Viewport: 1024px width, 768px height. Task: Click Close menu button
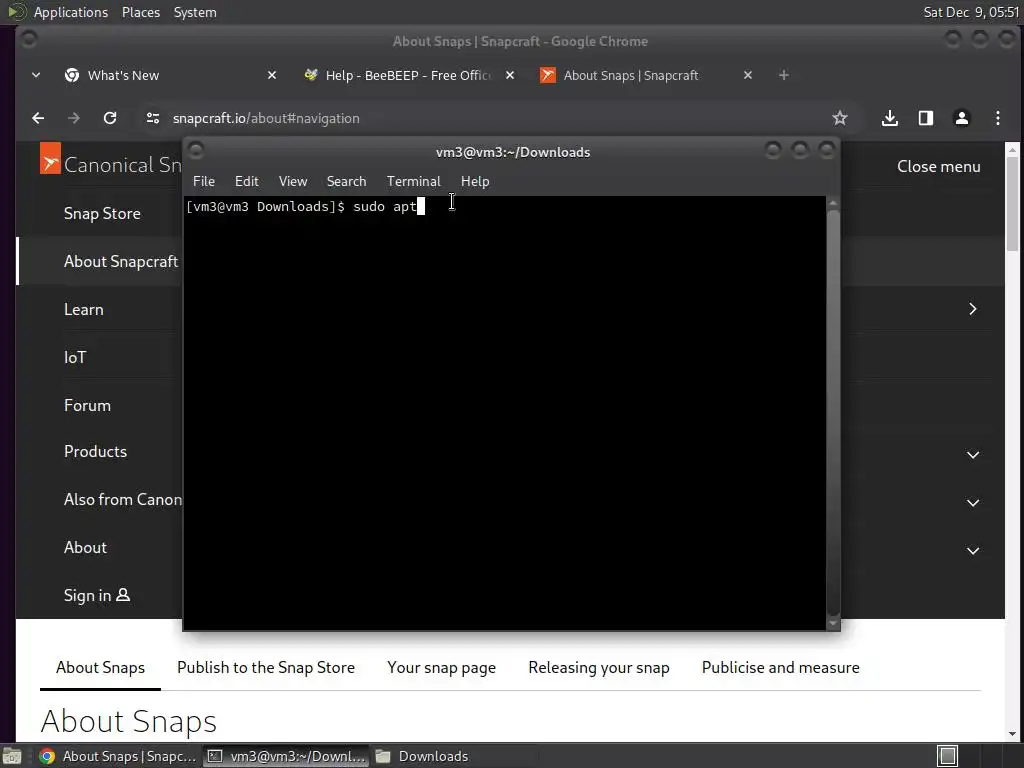[938, 167]
